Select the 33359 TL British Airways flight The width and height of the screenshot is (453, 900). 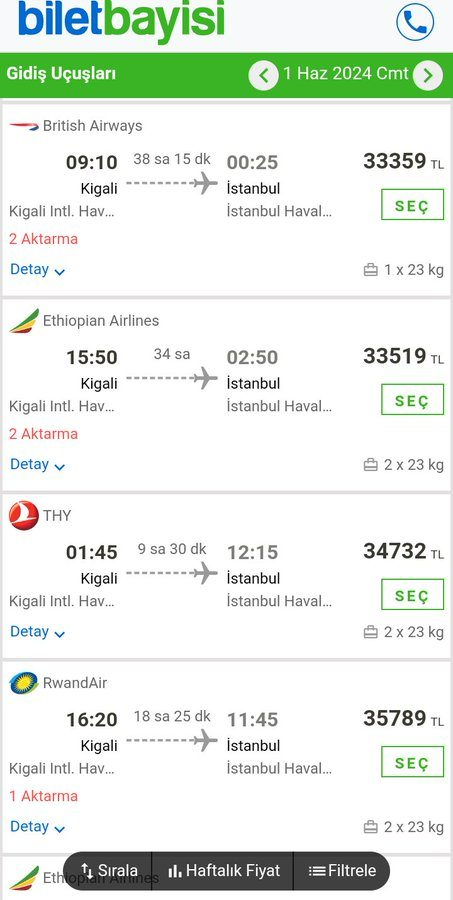coord(412,204)
